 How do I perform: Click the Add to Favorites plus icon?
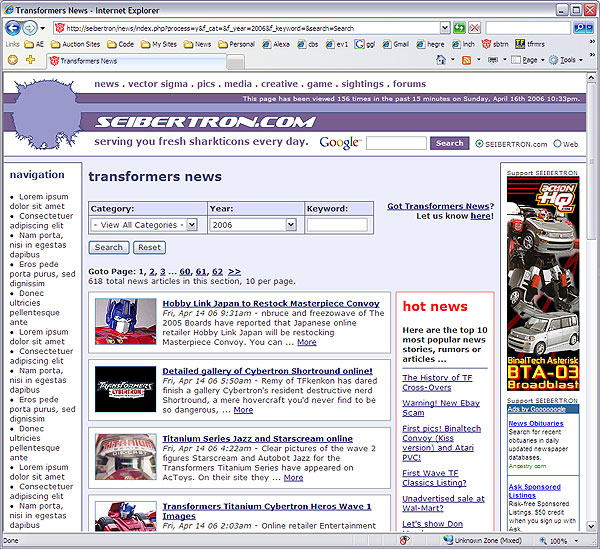(31, 60)
